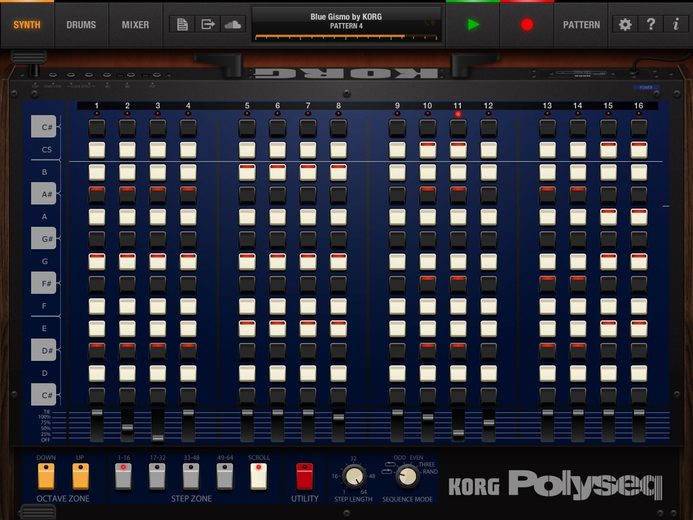Toggle step 5 note B

pos(247,172)
